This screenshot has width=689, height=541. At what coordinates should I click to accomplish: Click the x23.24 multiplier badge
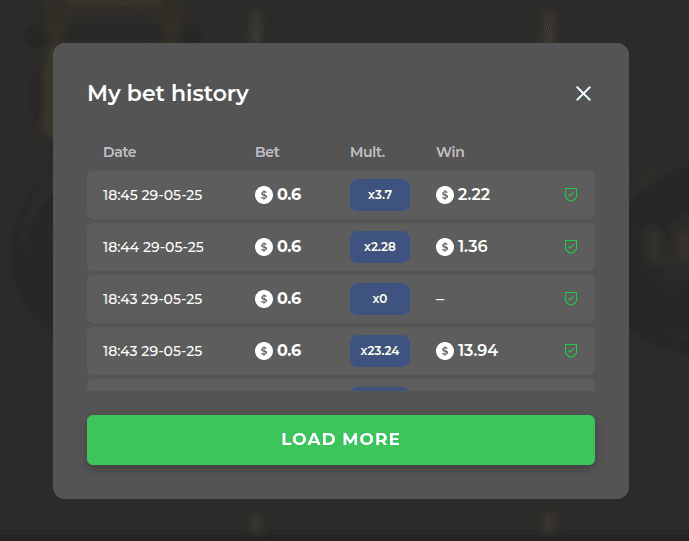(x=380, y=351)
